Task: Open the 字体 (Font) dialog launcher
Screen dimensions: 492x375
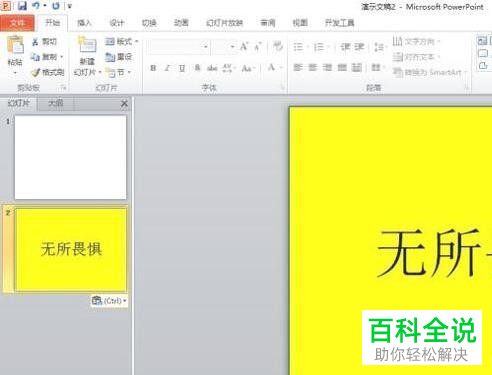Action: (x=282, y=88)
